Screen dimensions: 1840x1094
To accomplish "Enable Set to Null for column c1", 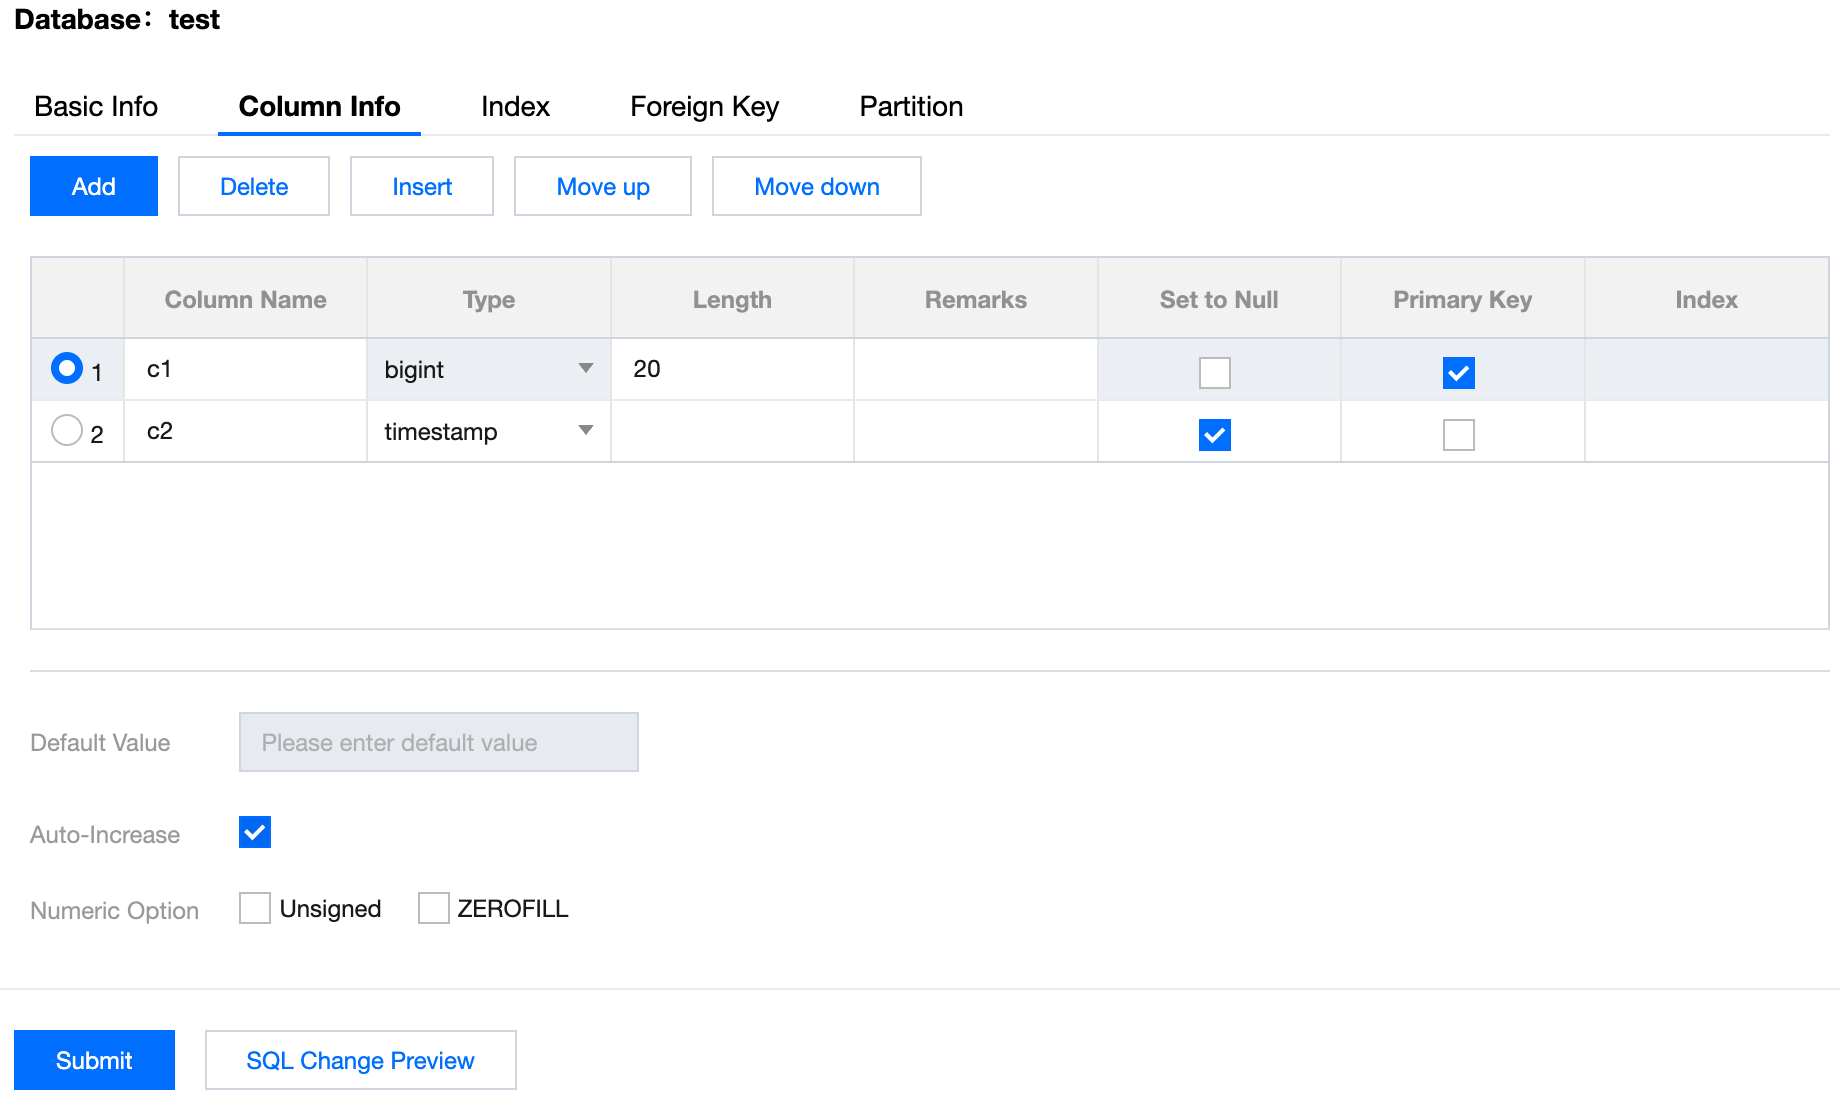I will click(1214, 373).
